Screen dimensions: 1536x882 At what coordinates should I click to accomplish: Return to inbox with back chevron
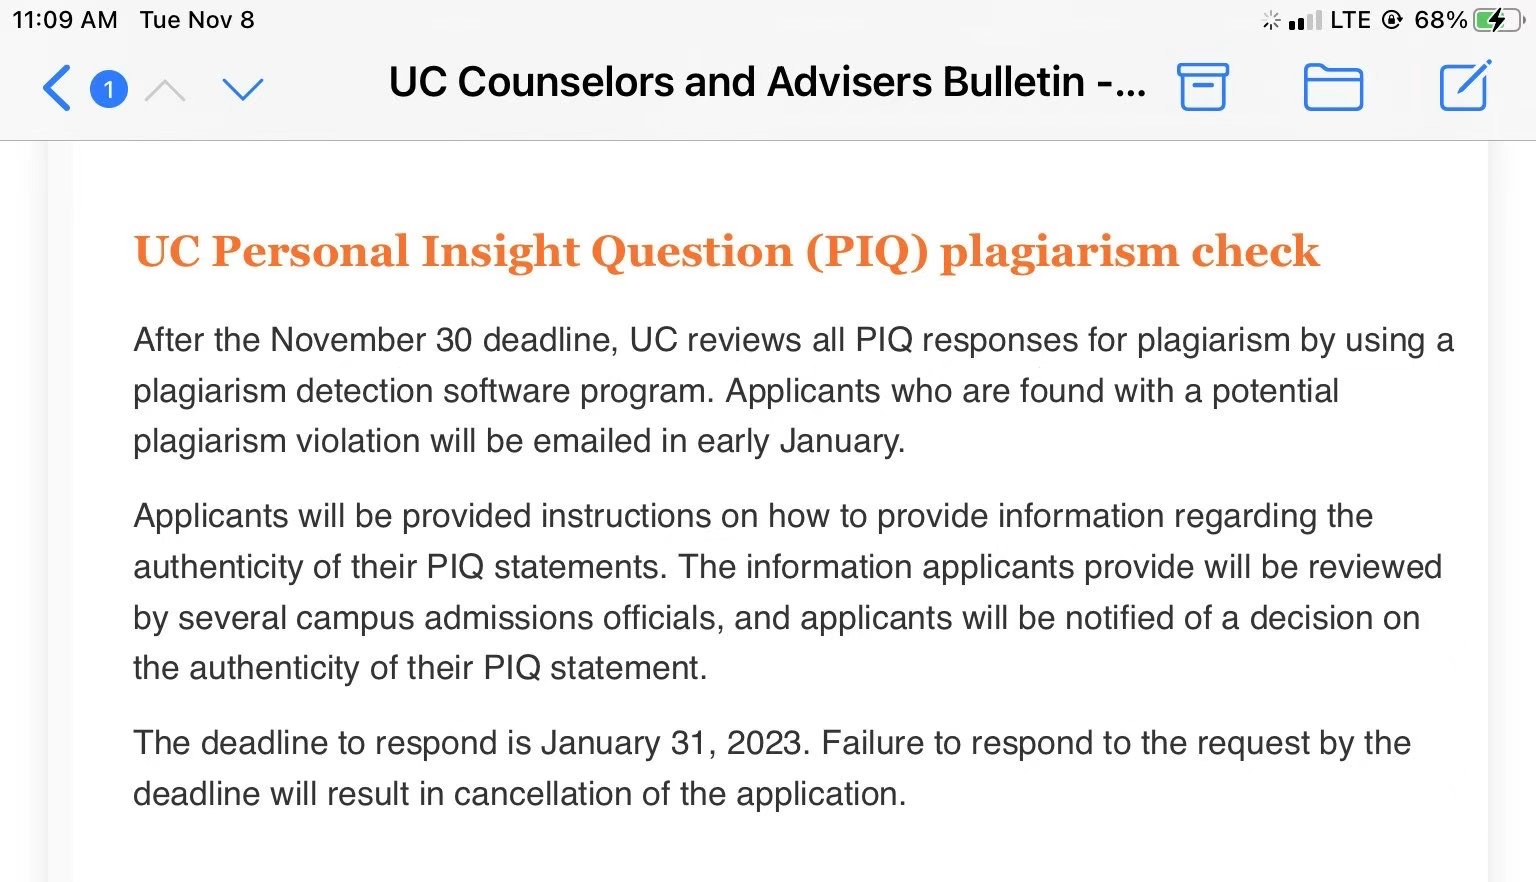(56, 89)
